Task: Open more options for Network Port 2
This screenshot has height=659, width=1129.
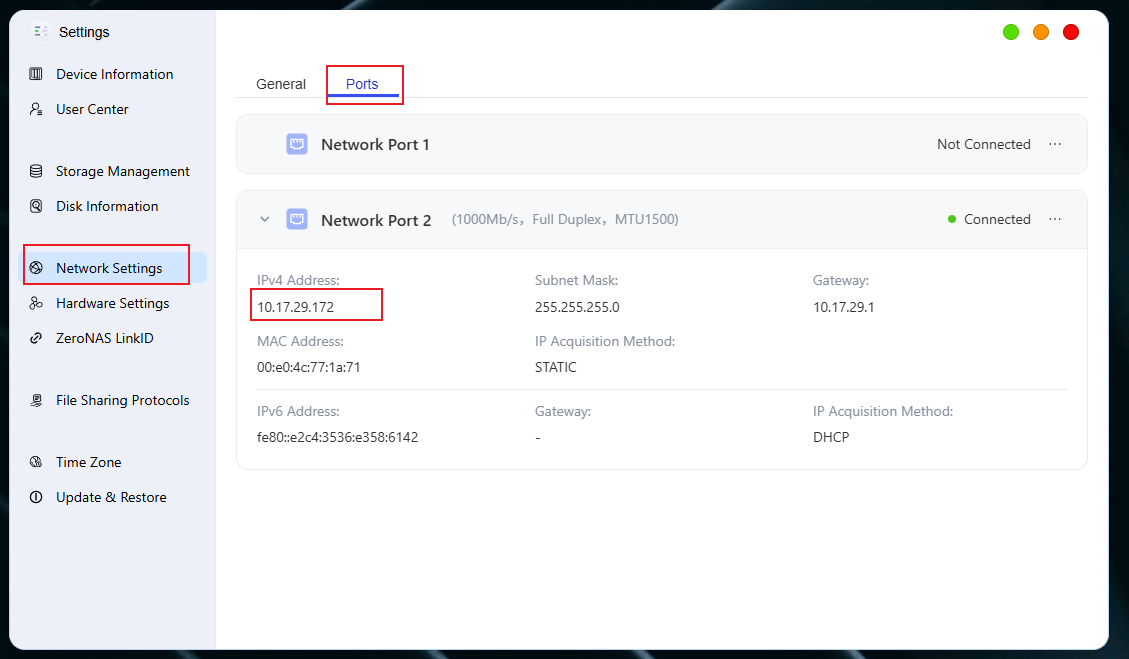Action: point(1055,219)
